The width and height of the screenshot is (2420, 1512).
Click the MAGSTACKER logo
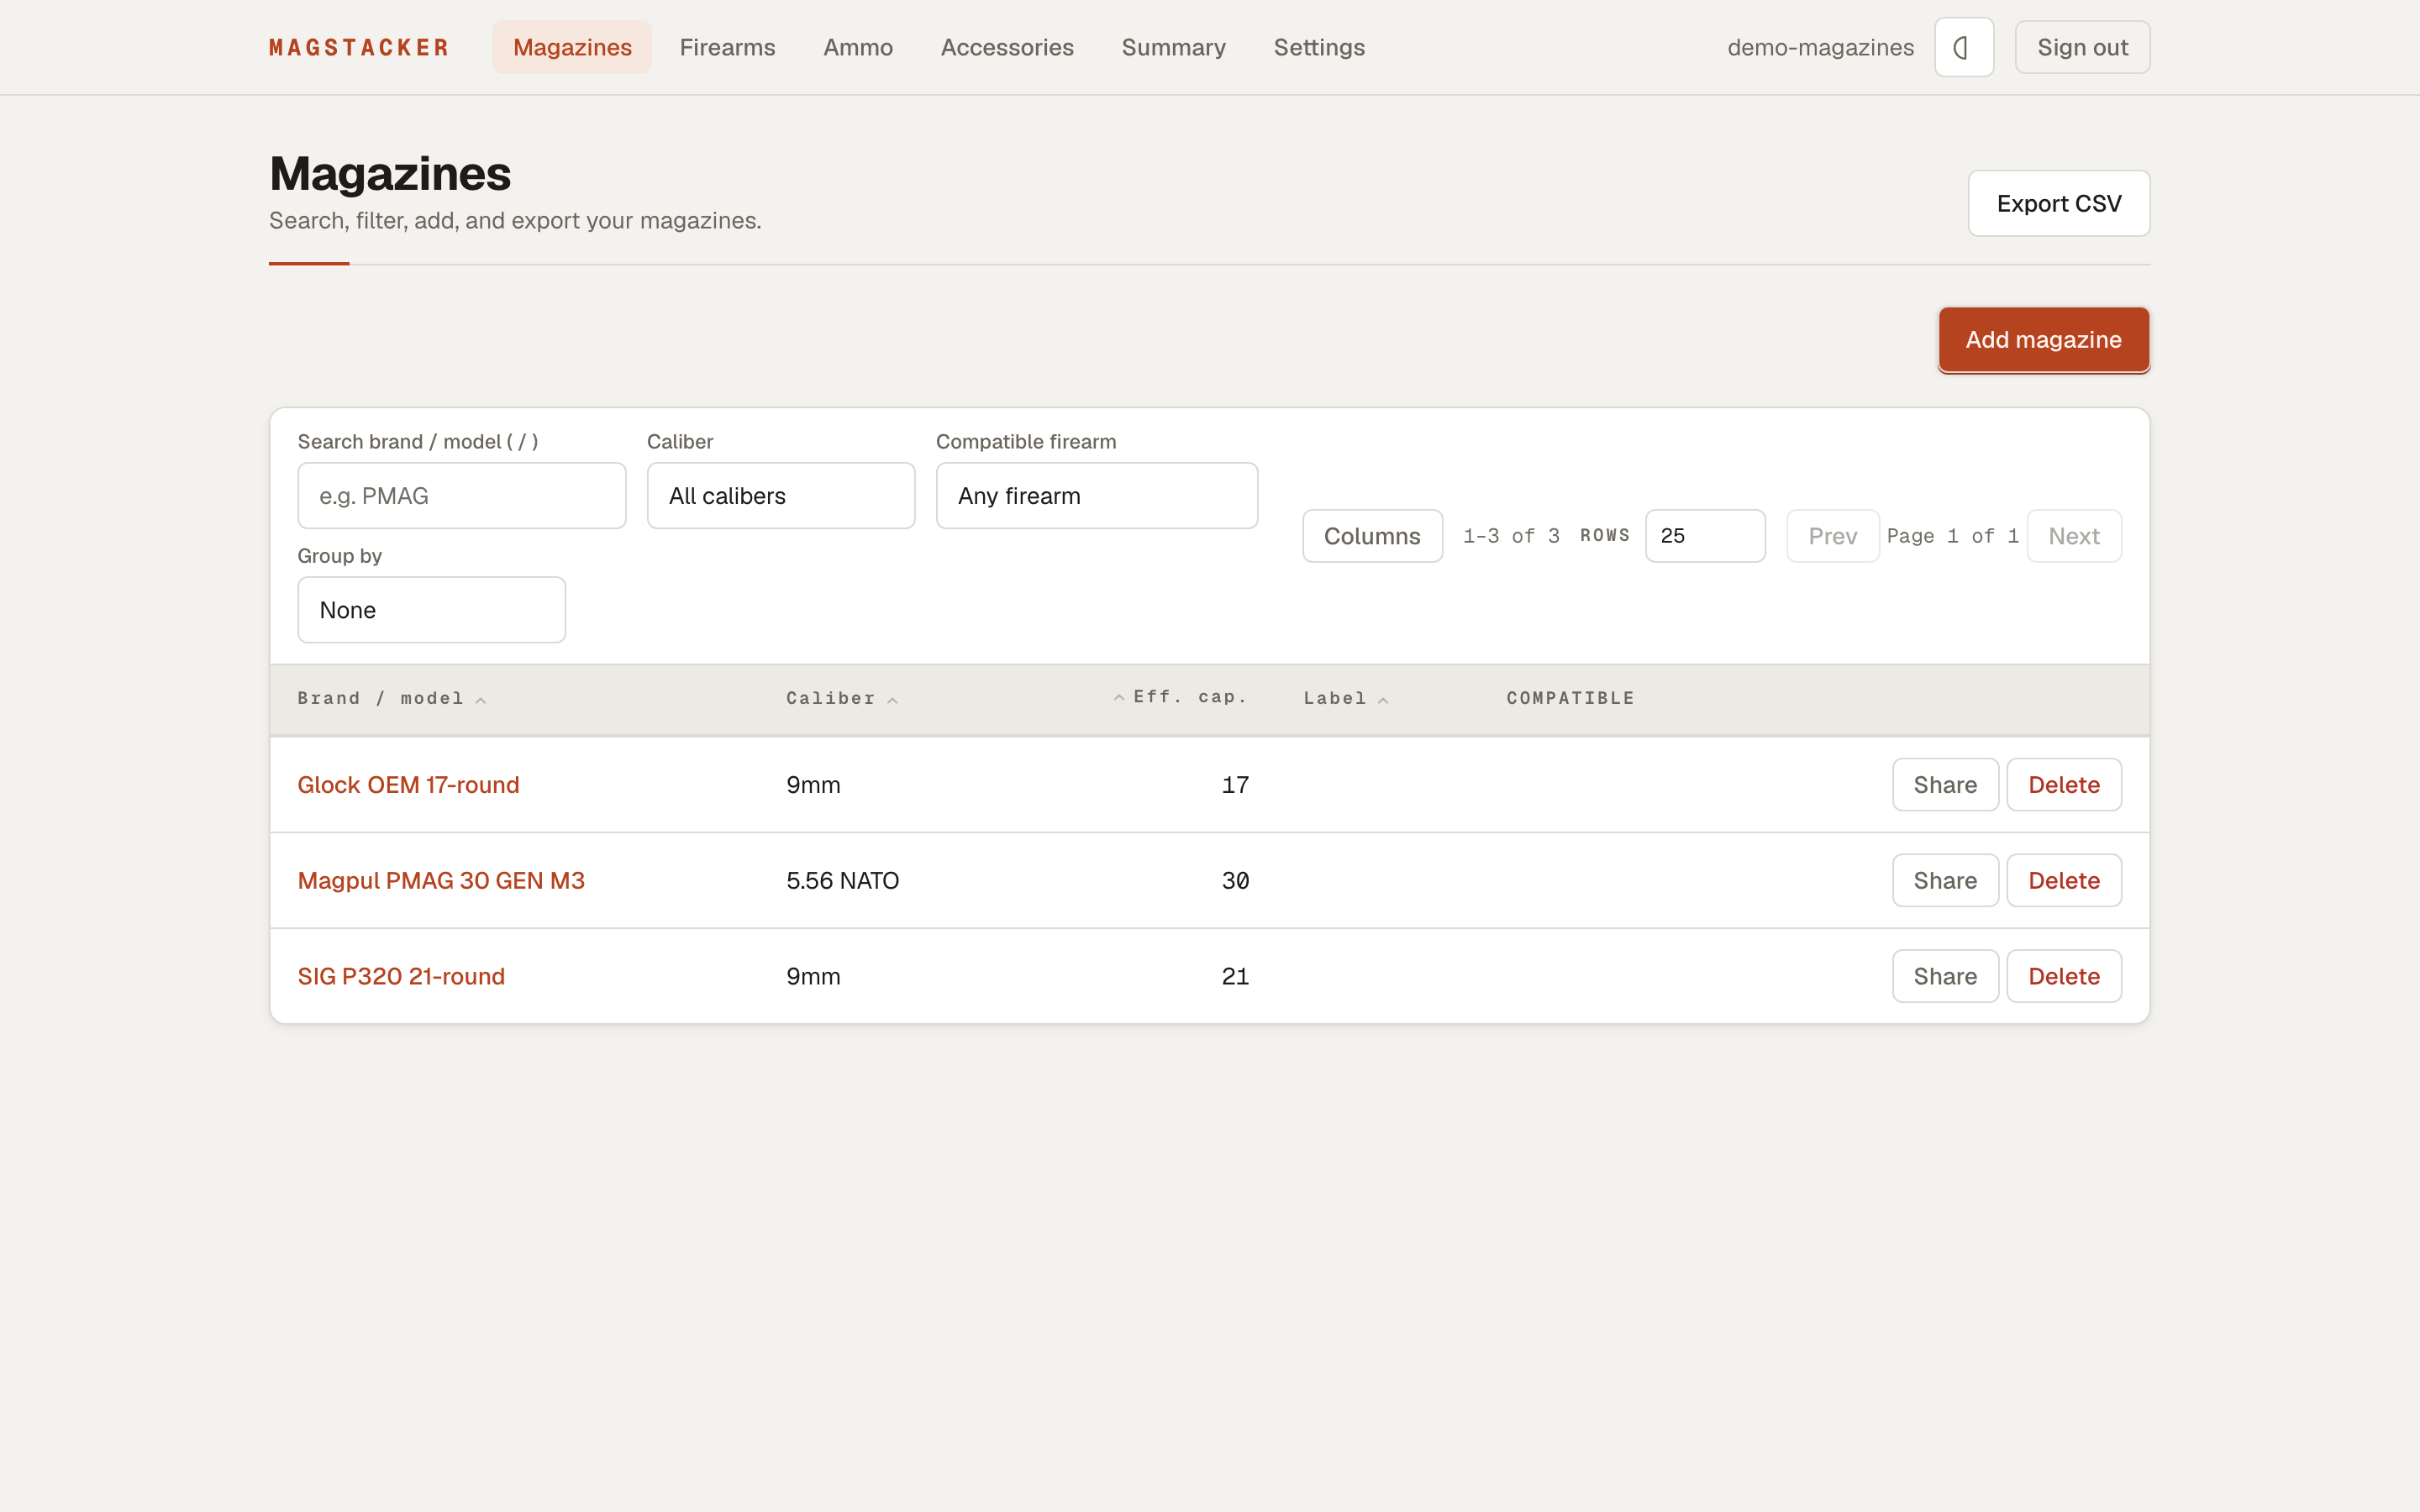pyautogui.click(x=359, y=47)
